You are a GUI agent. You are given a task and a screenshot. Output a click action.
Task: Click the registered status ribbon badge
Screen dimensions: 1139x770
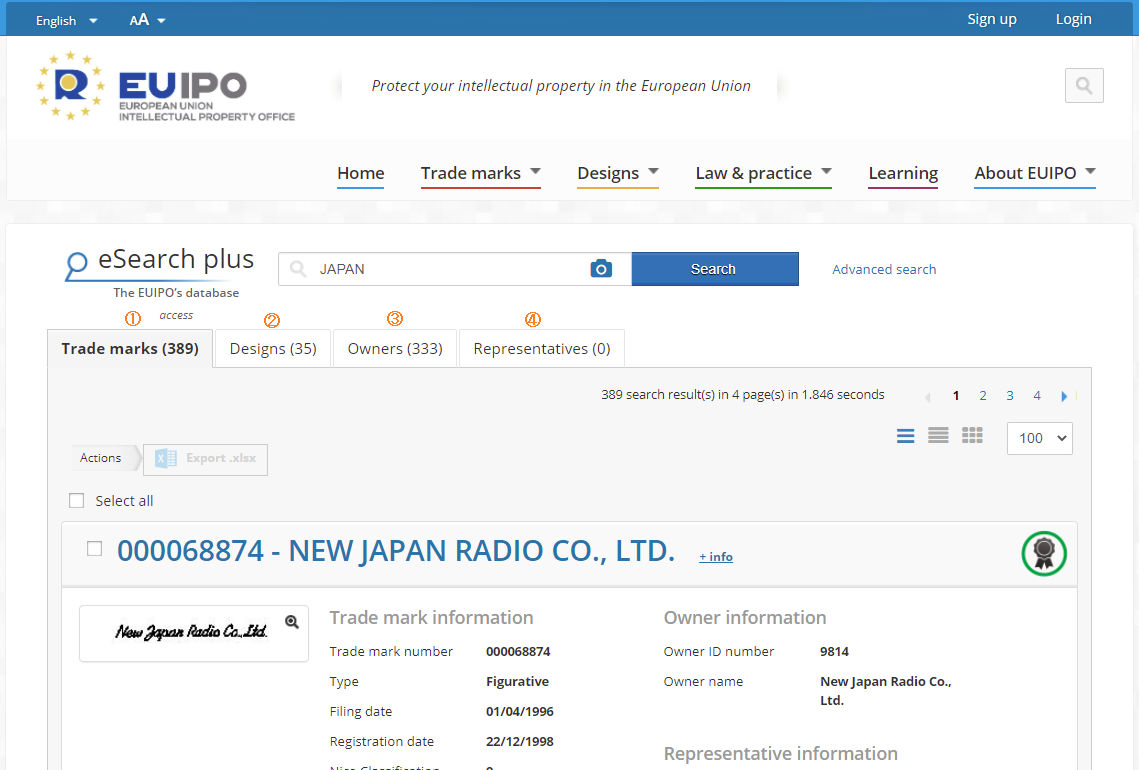pyautogui.click(x=1044, y=554)
